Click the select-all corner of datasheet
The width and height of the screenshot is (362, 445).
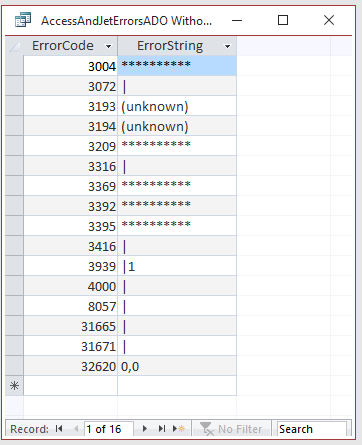[14, 46]
